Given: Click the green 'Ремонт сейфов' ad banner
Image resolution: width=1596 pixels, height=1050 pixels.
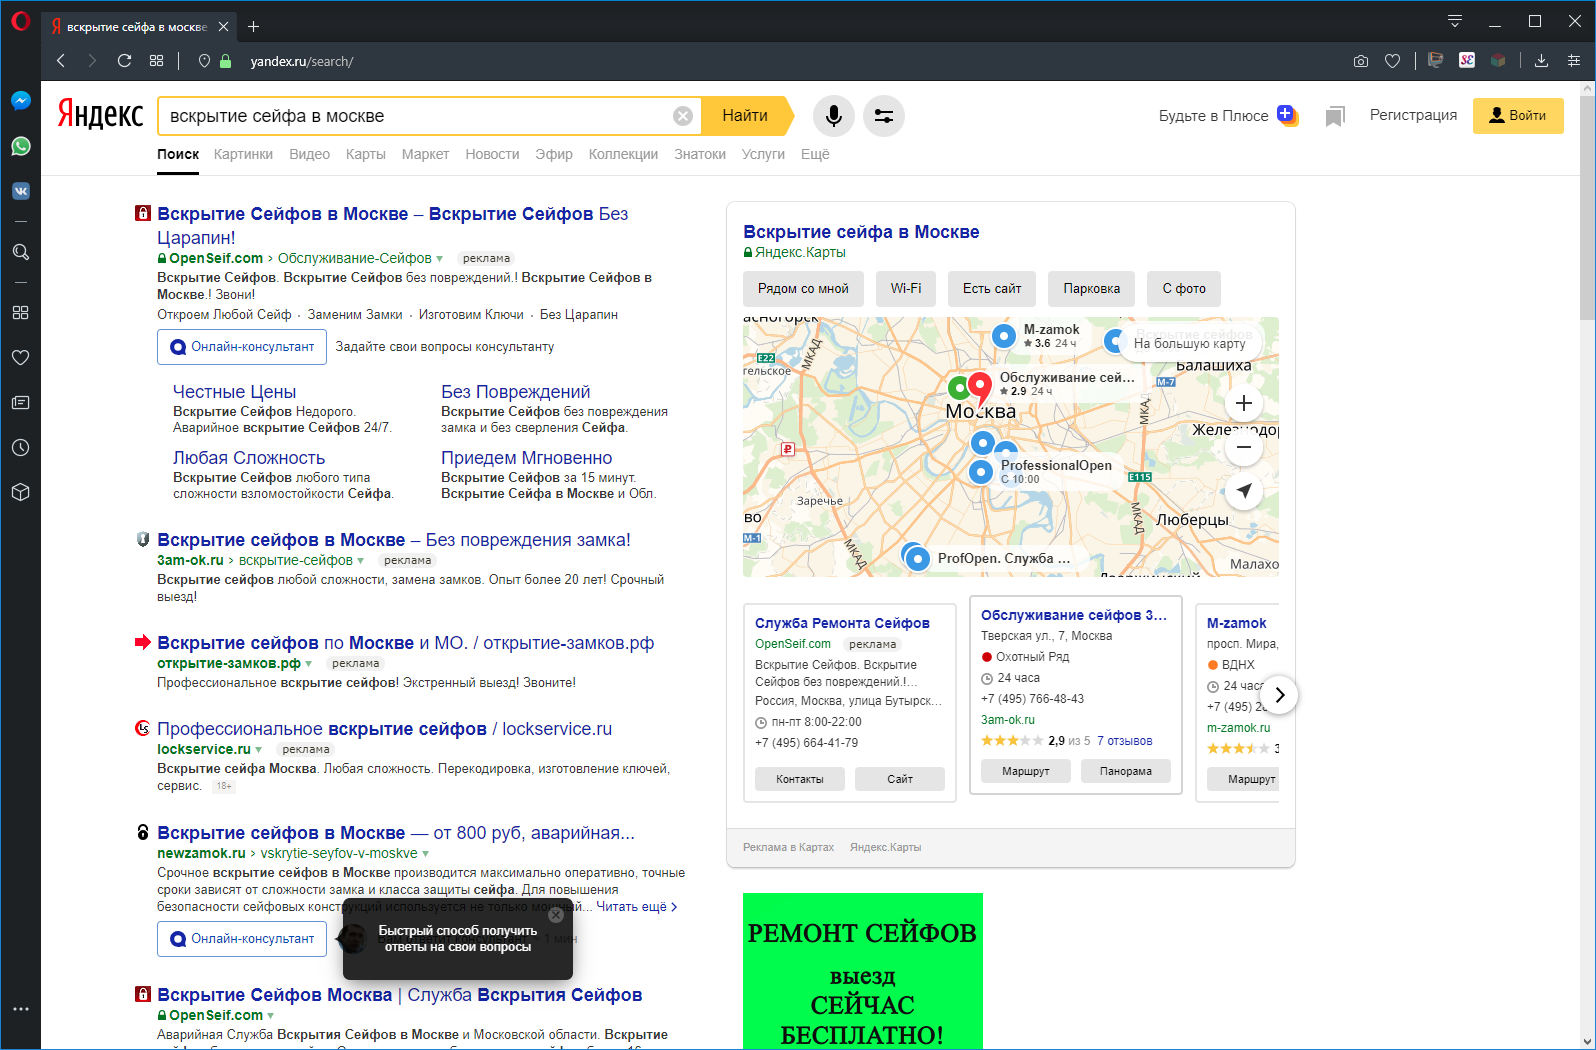Looking at the screenshot, I should [x=863, y=971].
